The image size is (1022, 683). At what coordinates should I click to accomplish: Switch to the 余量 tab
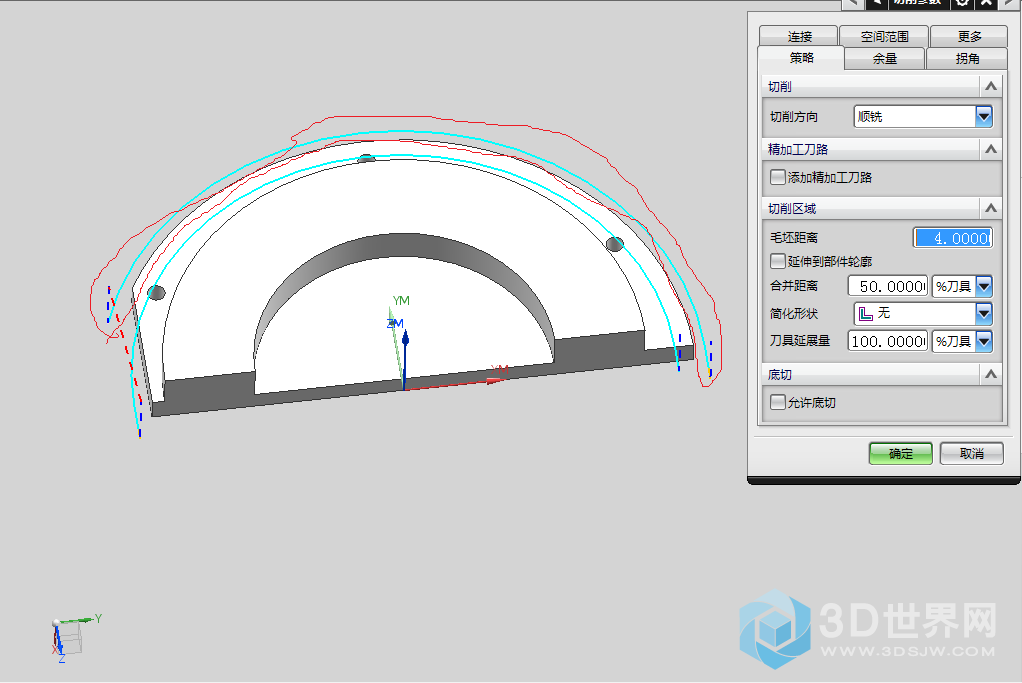tap(885, 59)
